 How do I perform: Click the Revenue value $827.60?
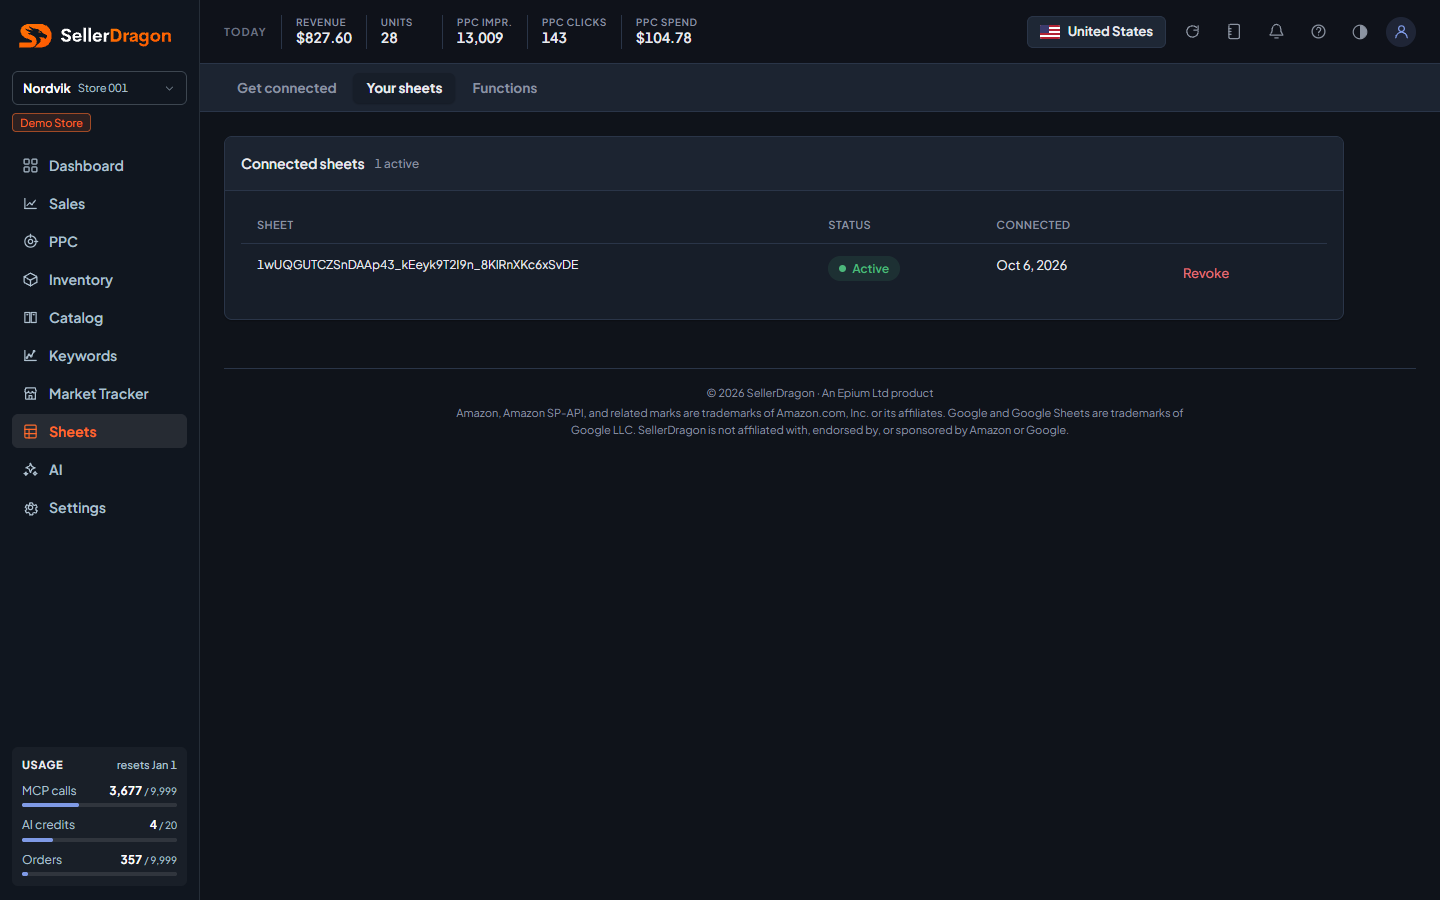click(324, 38)
